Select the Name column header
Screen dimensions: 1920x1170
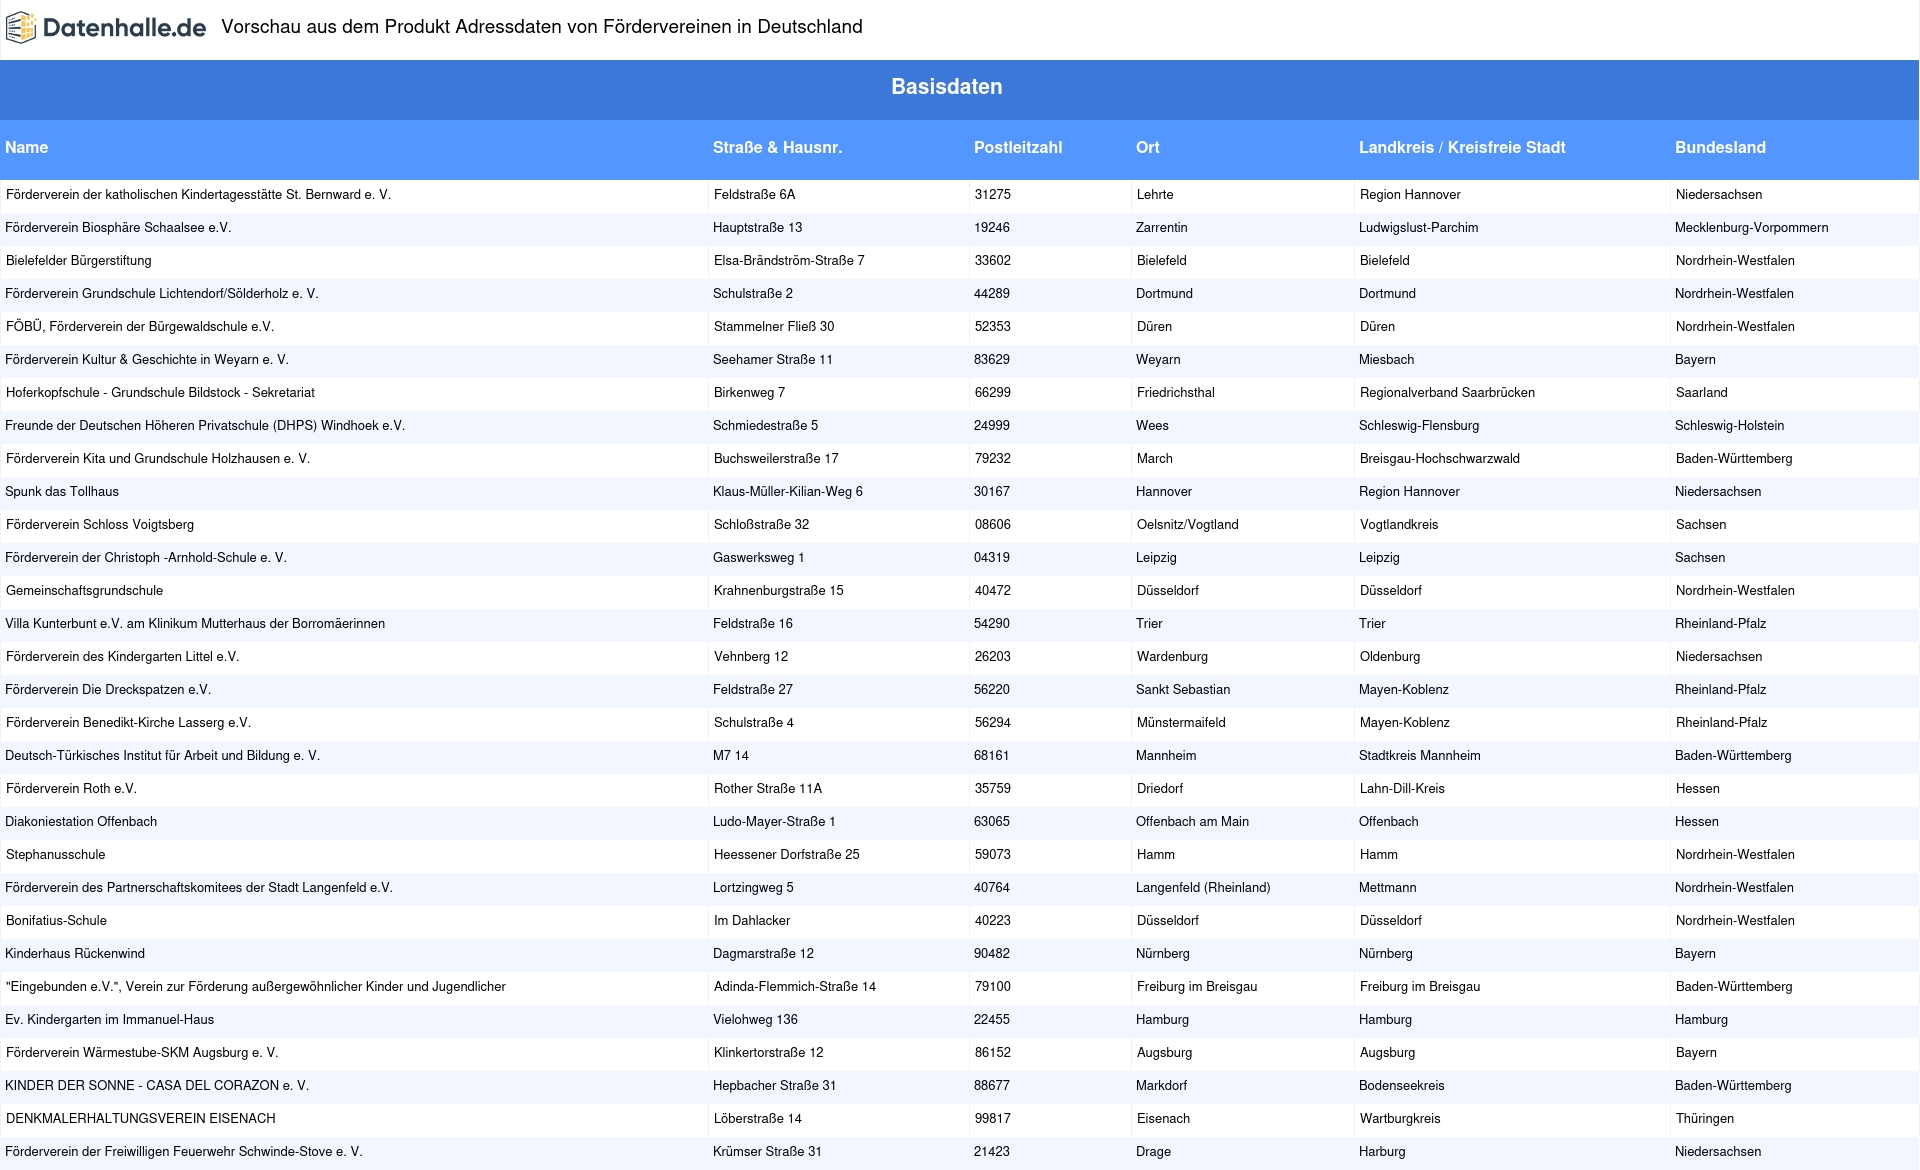pyautogui.click(x=26, y=147)
